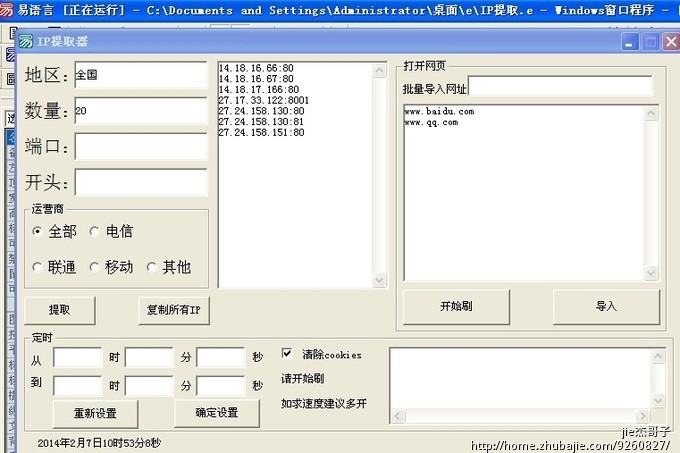Click log box vertical scrollbar up arrow
Image resolution: width=680 pixels, height=453 pixels.
pos(658,356)
